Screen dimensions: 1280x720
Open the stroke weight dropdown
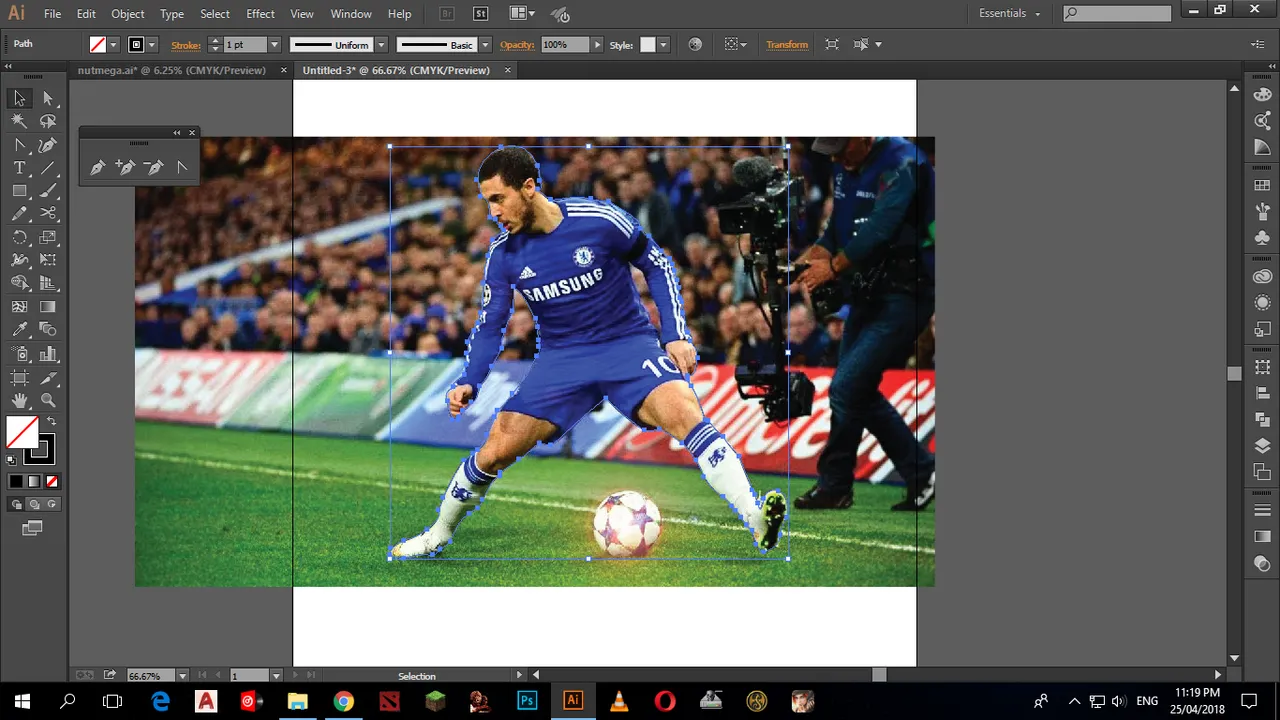point(274,45)
